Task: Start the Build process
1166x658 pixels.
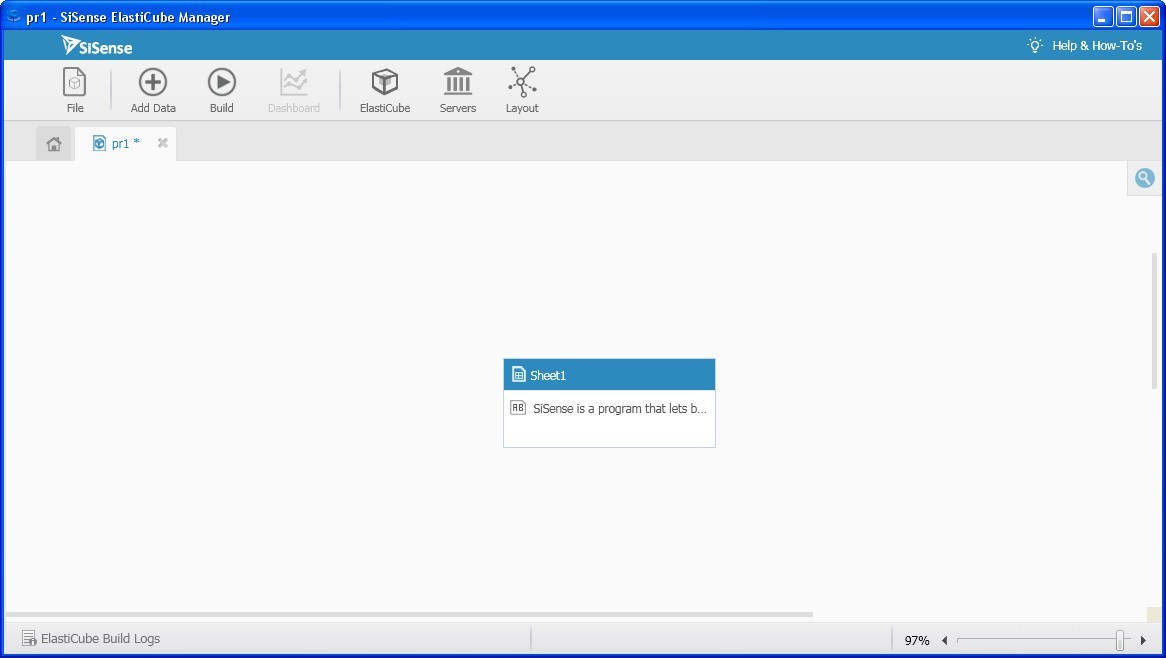Action: [x=222, y=89]
